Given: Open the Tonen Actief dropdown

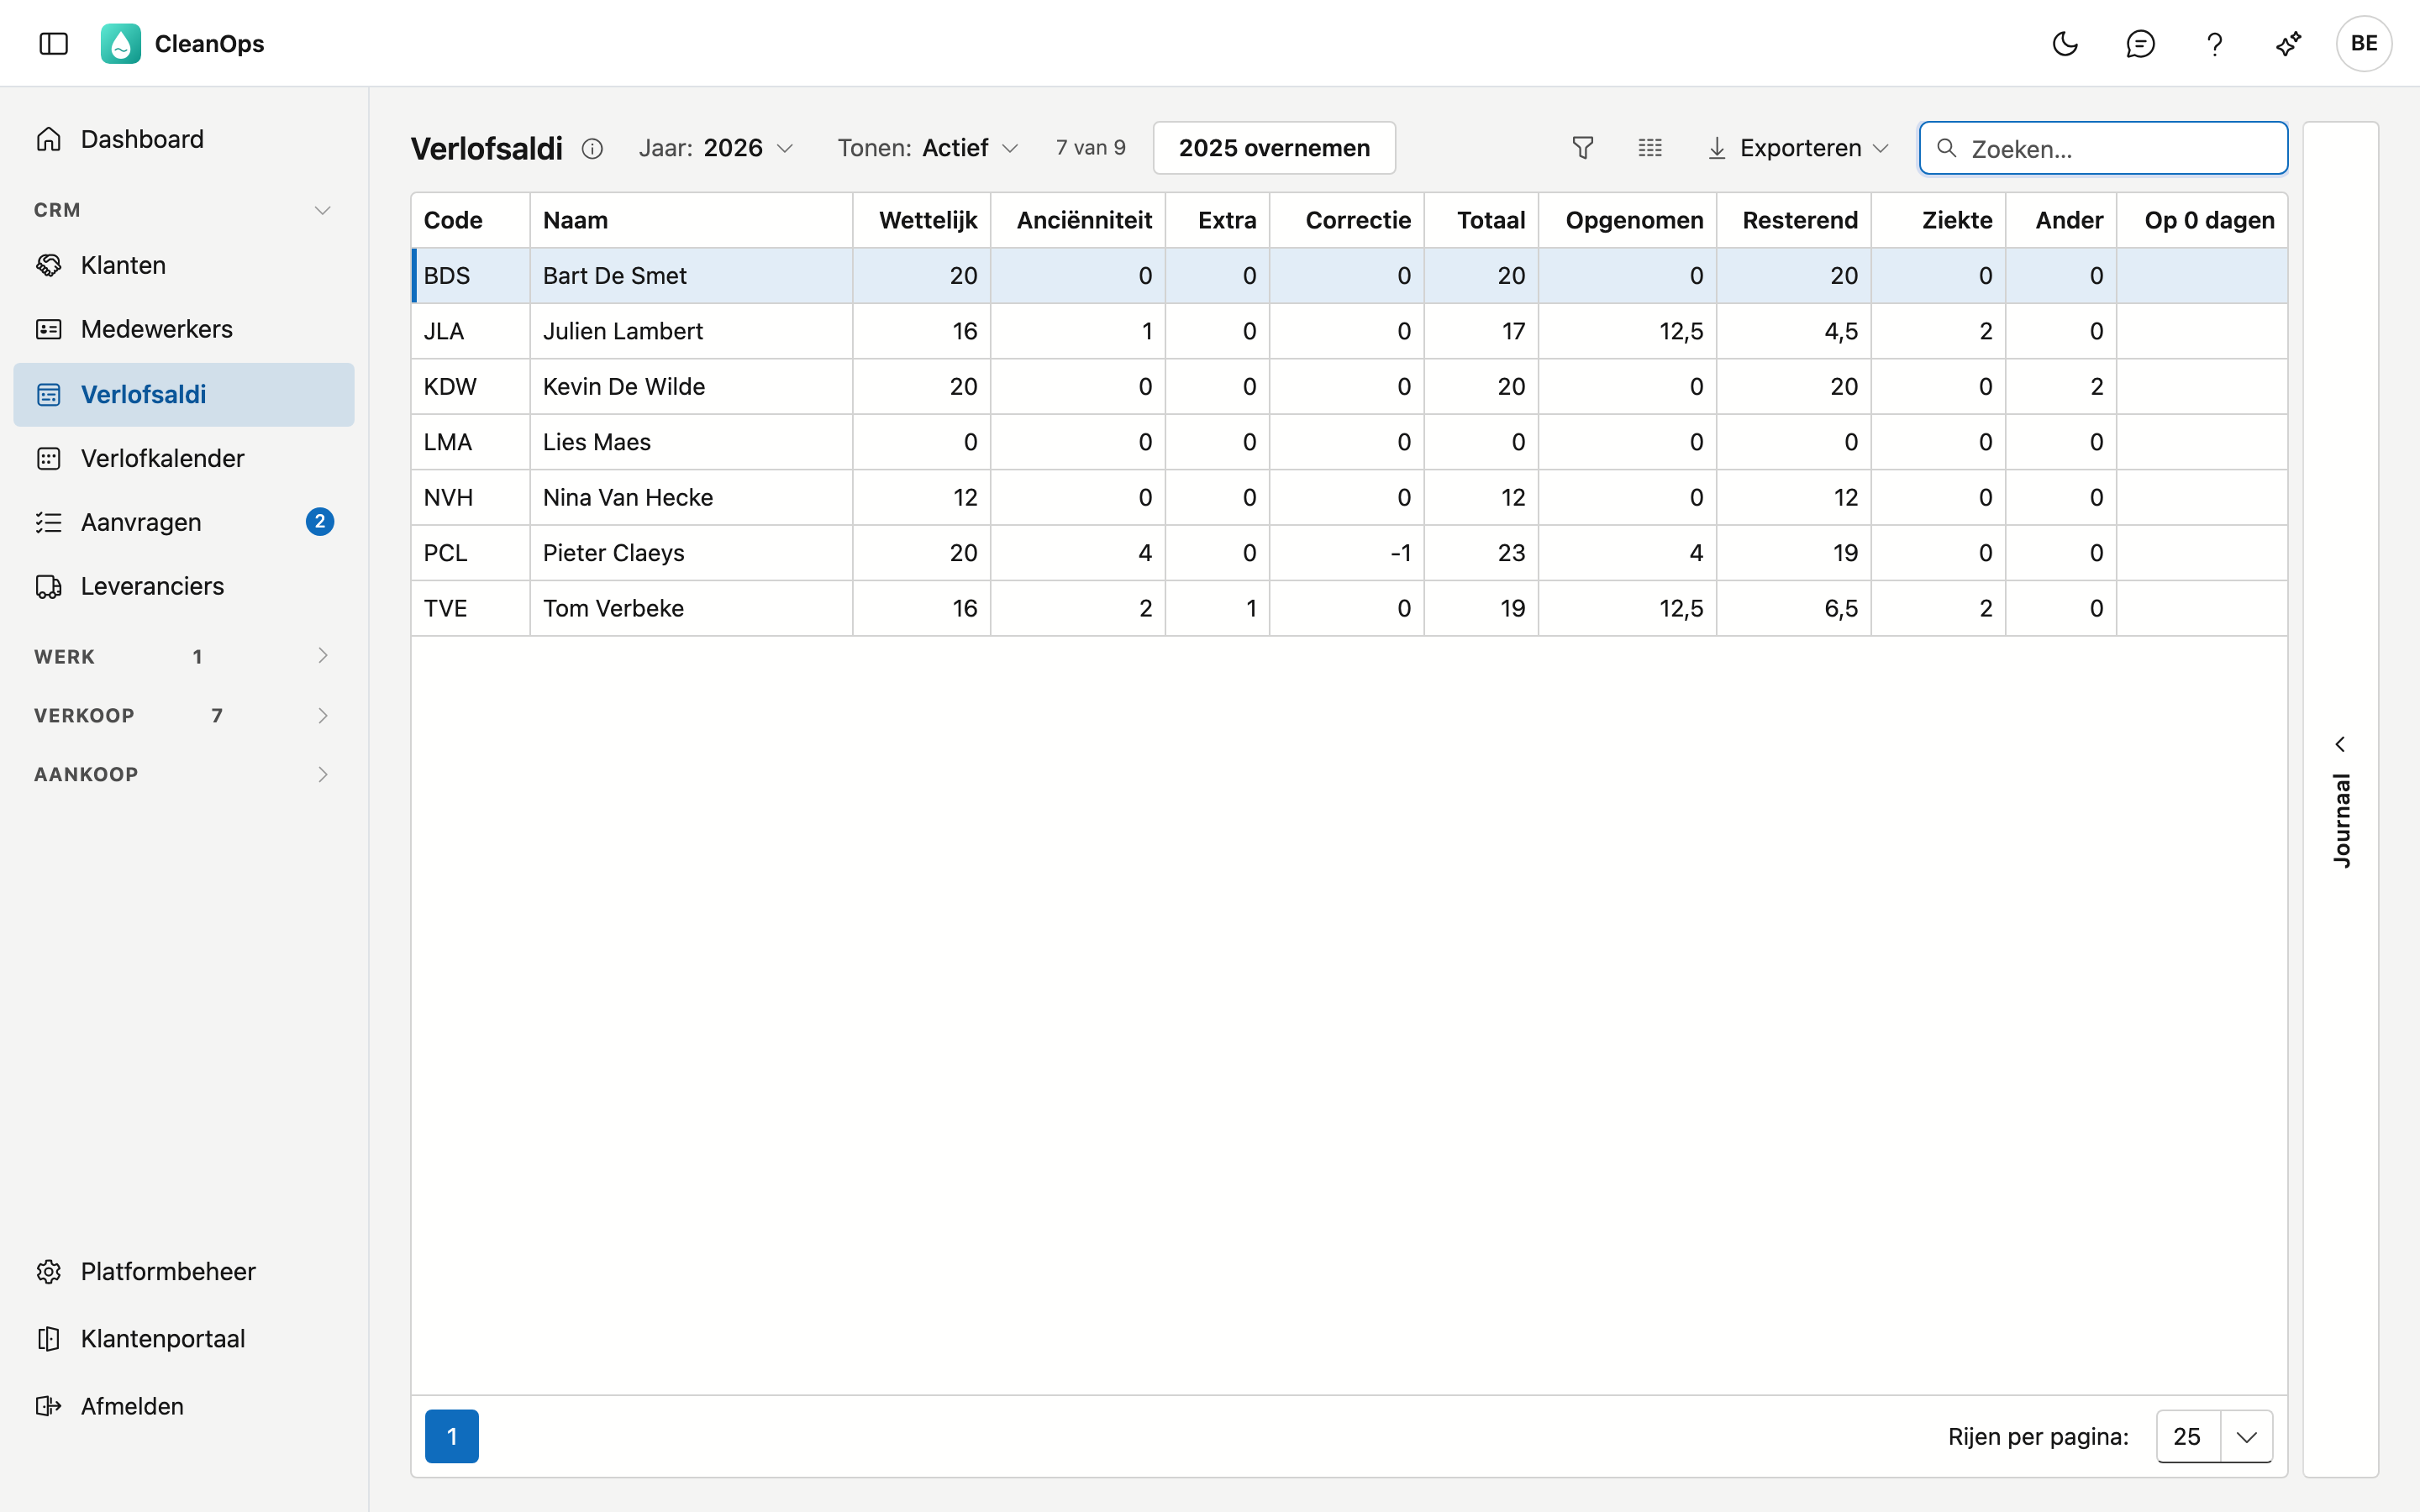Looking at the screenshot, I should pyautogui.click(x=928, y=148).
